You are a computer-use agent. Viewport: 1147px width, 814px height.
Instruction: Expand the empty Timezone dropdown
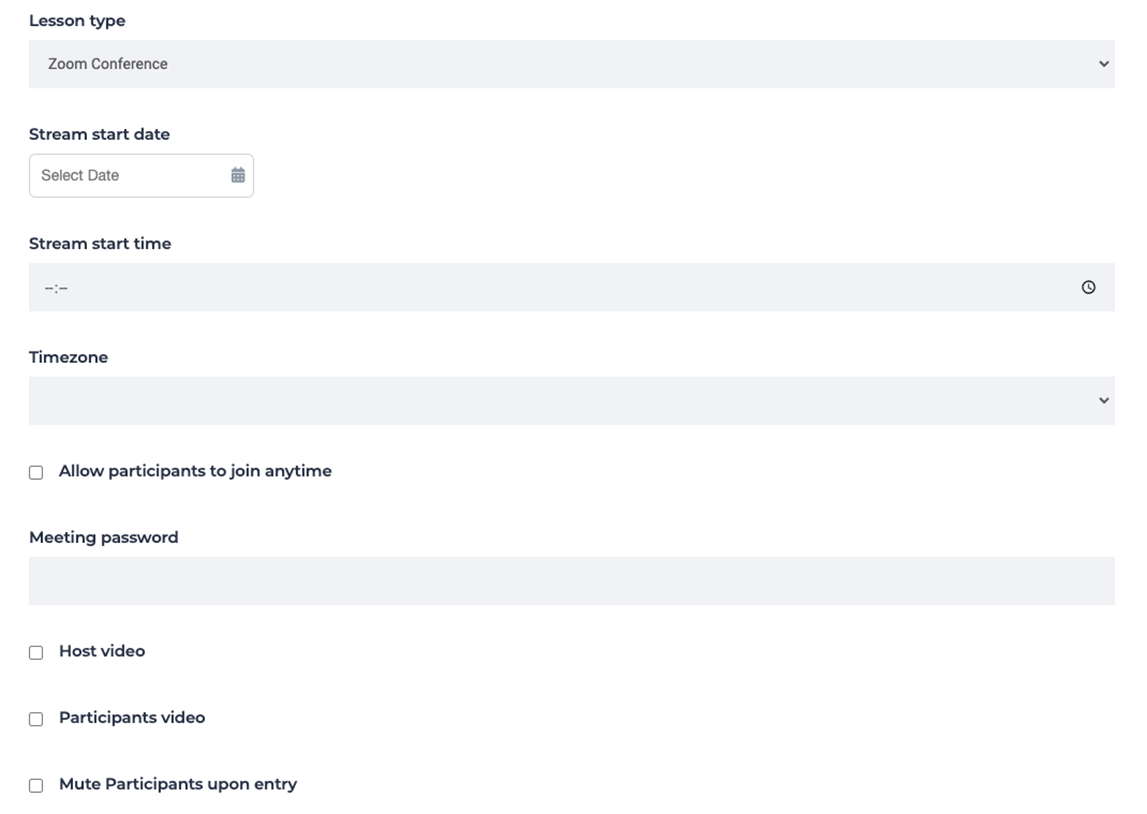(x=570, y=401)
